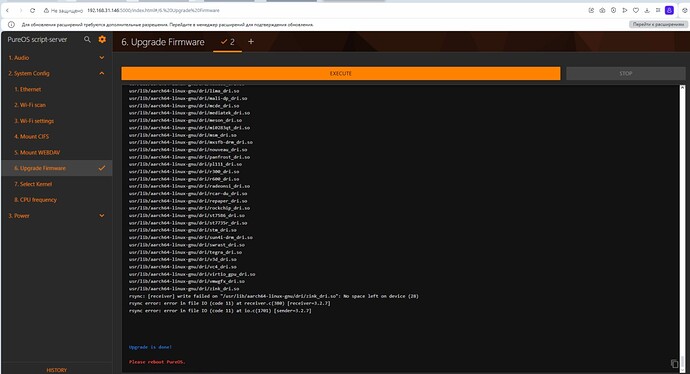Image resolution: width=690 pixels, height=374 pixels.
Task: Open the browser downloads icon
Action: tap(647, 10)
